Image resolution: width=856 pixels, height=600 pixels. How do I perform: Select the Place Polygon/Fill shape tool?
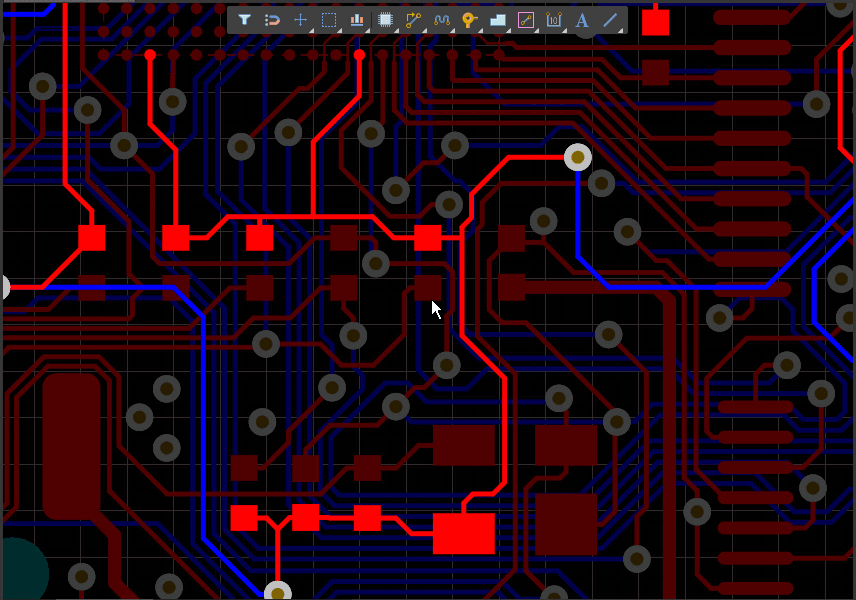coord(498,20)
